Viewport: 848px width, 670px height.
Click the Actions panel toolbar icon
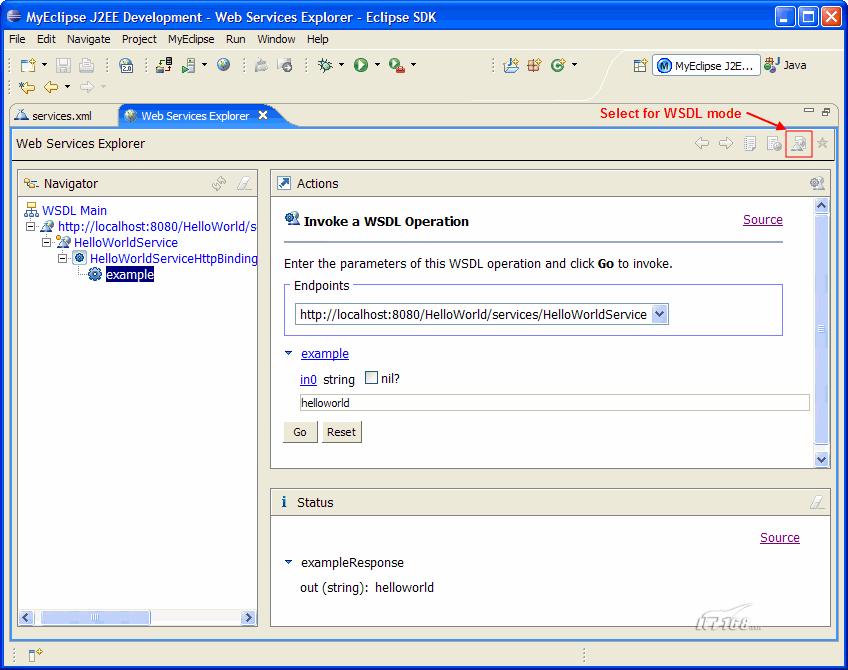click(x=818, y=183)
